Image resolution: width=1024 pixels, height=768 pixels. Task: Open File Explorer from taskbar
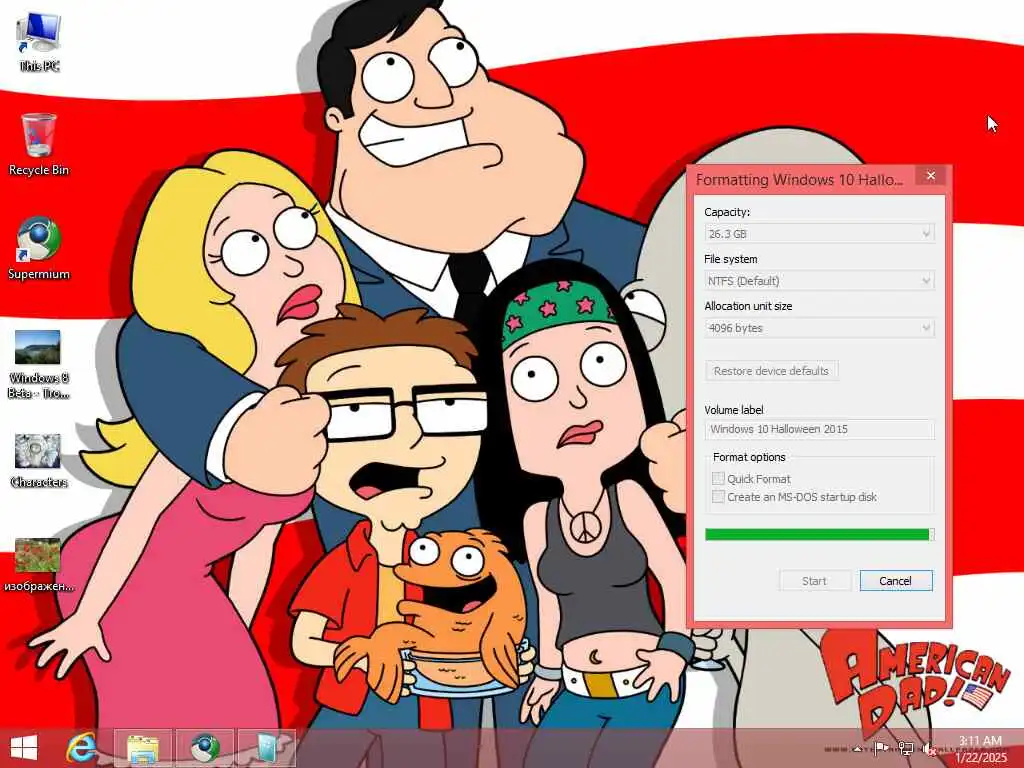(x=143, y=748)
